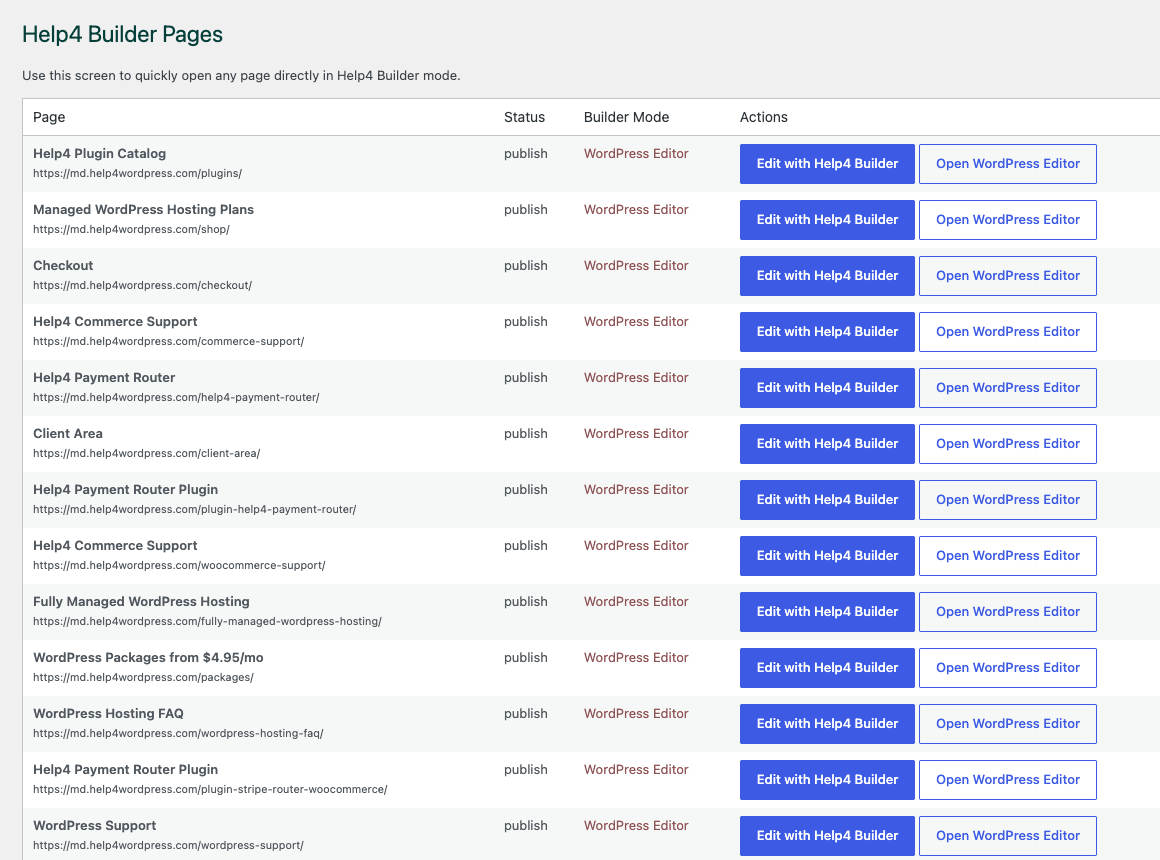Click WordPress Editor mode in Help4 Plugin Catalog row
This screenshot has width=1160, height=860.
(636, 153)
